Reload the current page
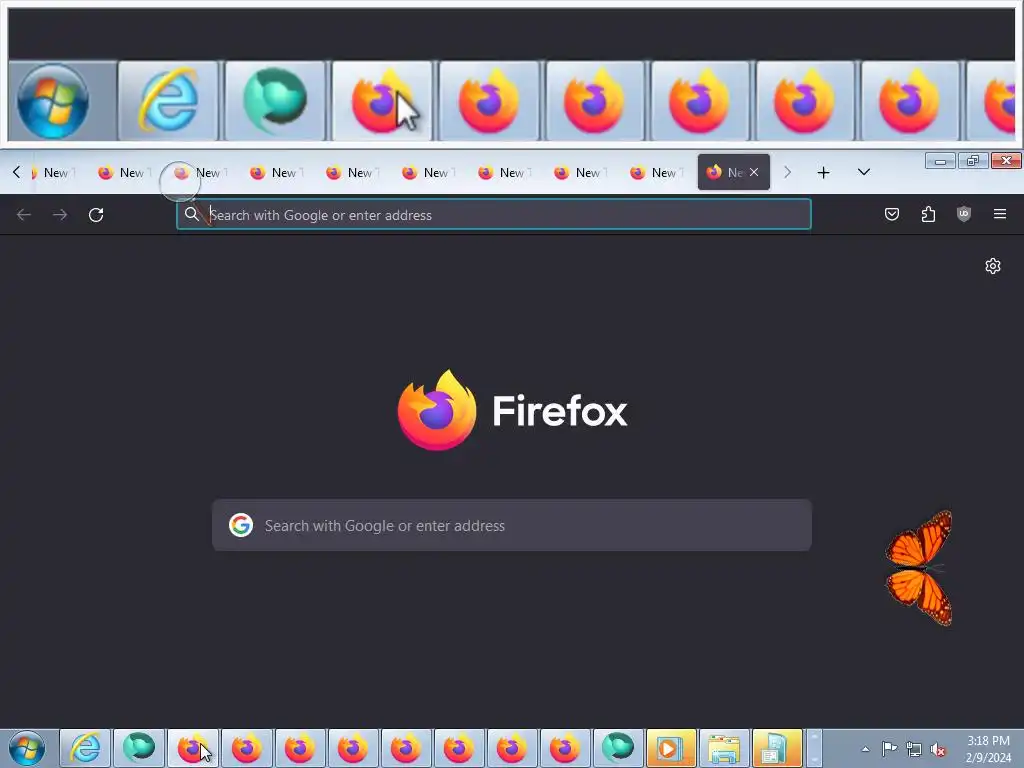The width and height of the screenshot is (1024, 768). [96, 215]
